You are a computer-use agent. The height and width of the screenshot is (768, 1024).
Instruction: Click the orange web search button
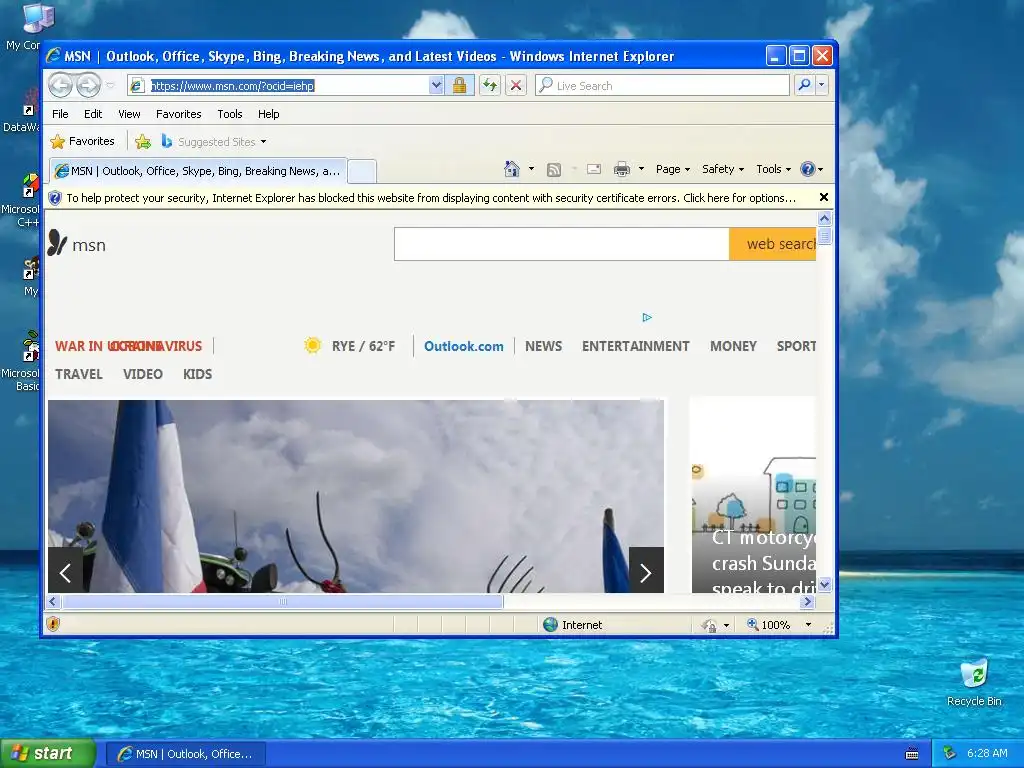pos(773,244)
